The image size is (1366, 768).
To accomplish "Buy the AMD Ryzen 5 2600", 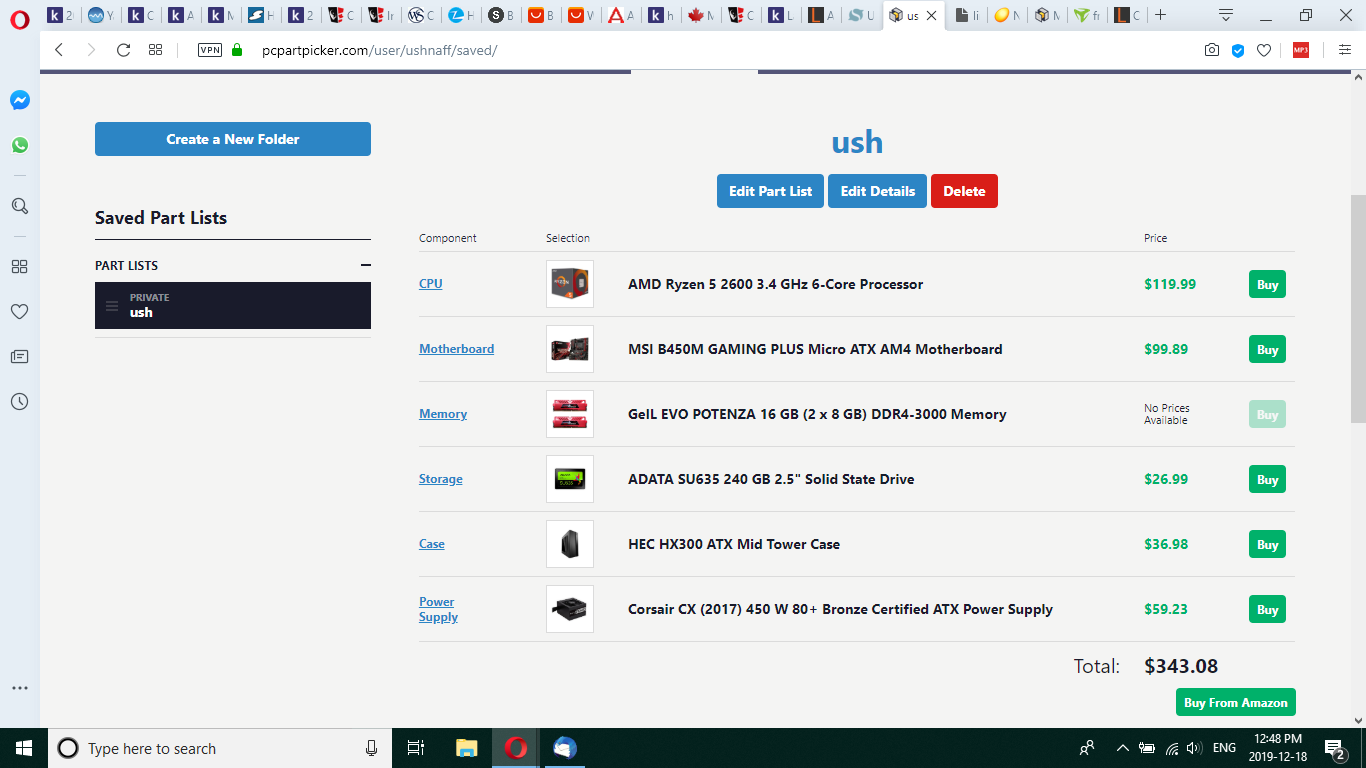I will point(1267,284).
